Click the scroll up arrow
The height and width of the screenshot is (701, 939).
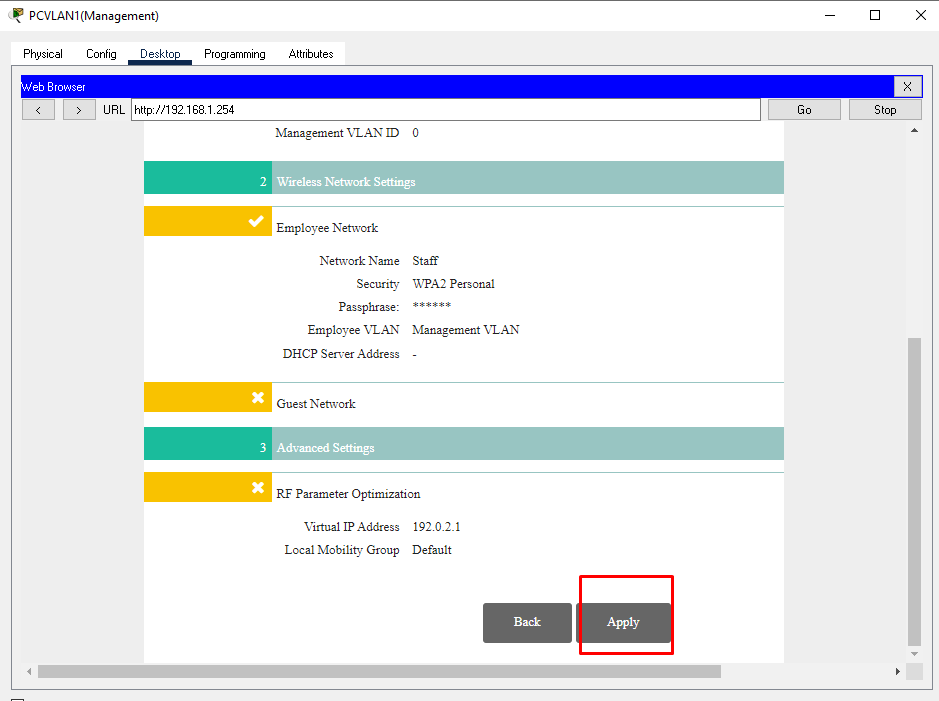click(x=914, y=131)
